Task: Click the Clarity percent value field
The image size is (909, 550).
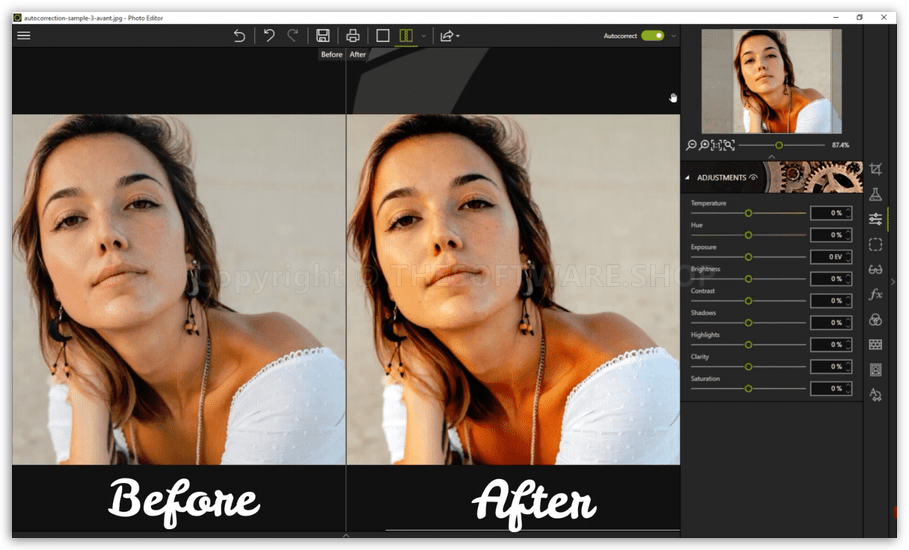Action: pyautogui.click(x=831, y=367)
